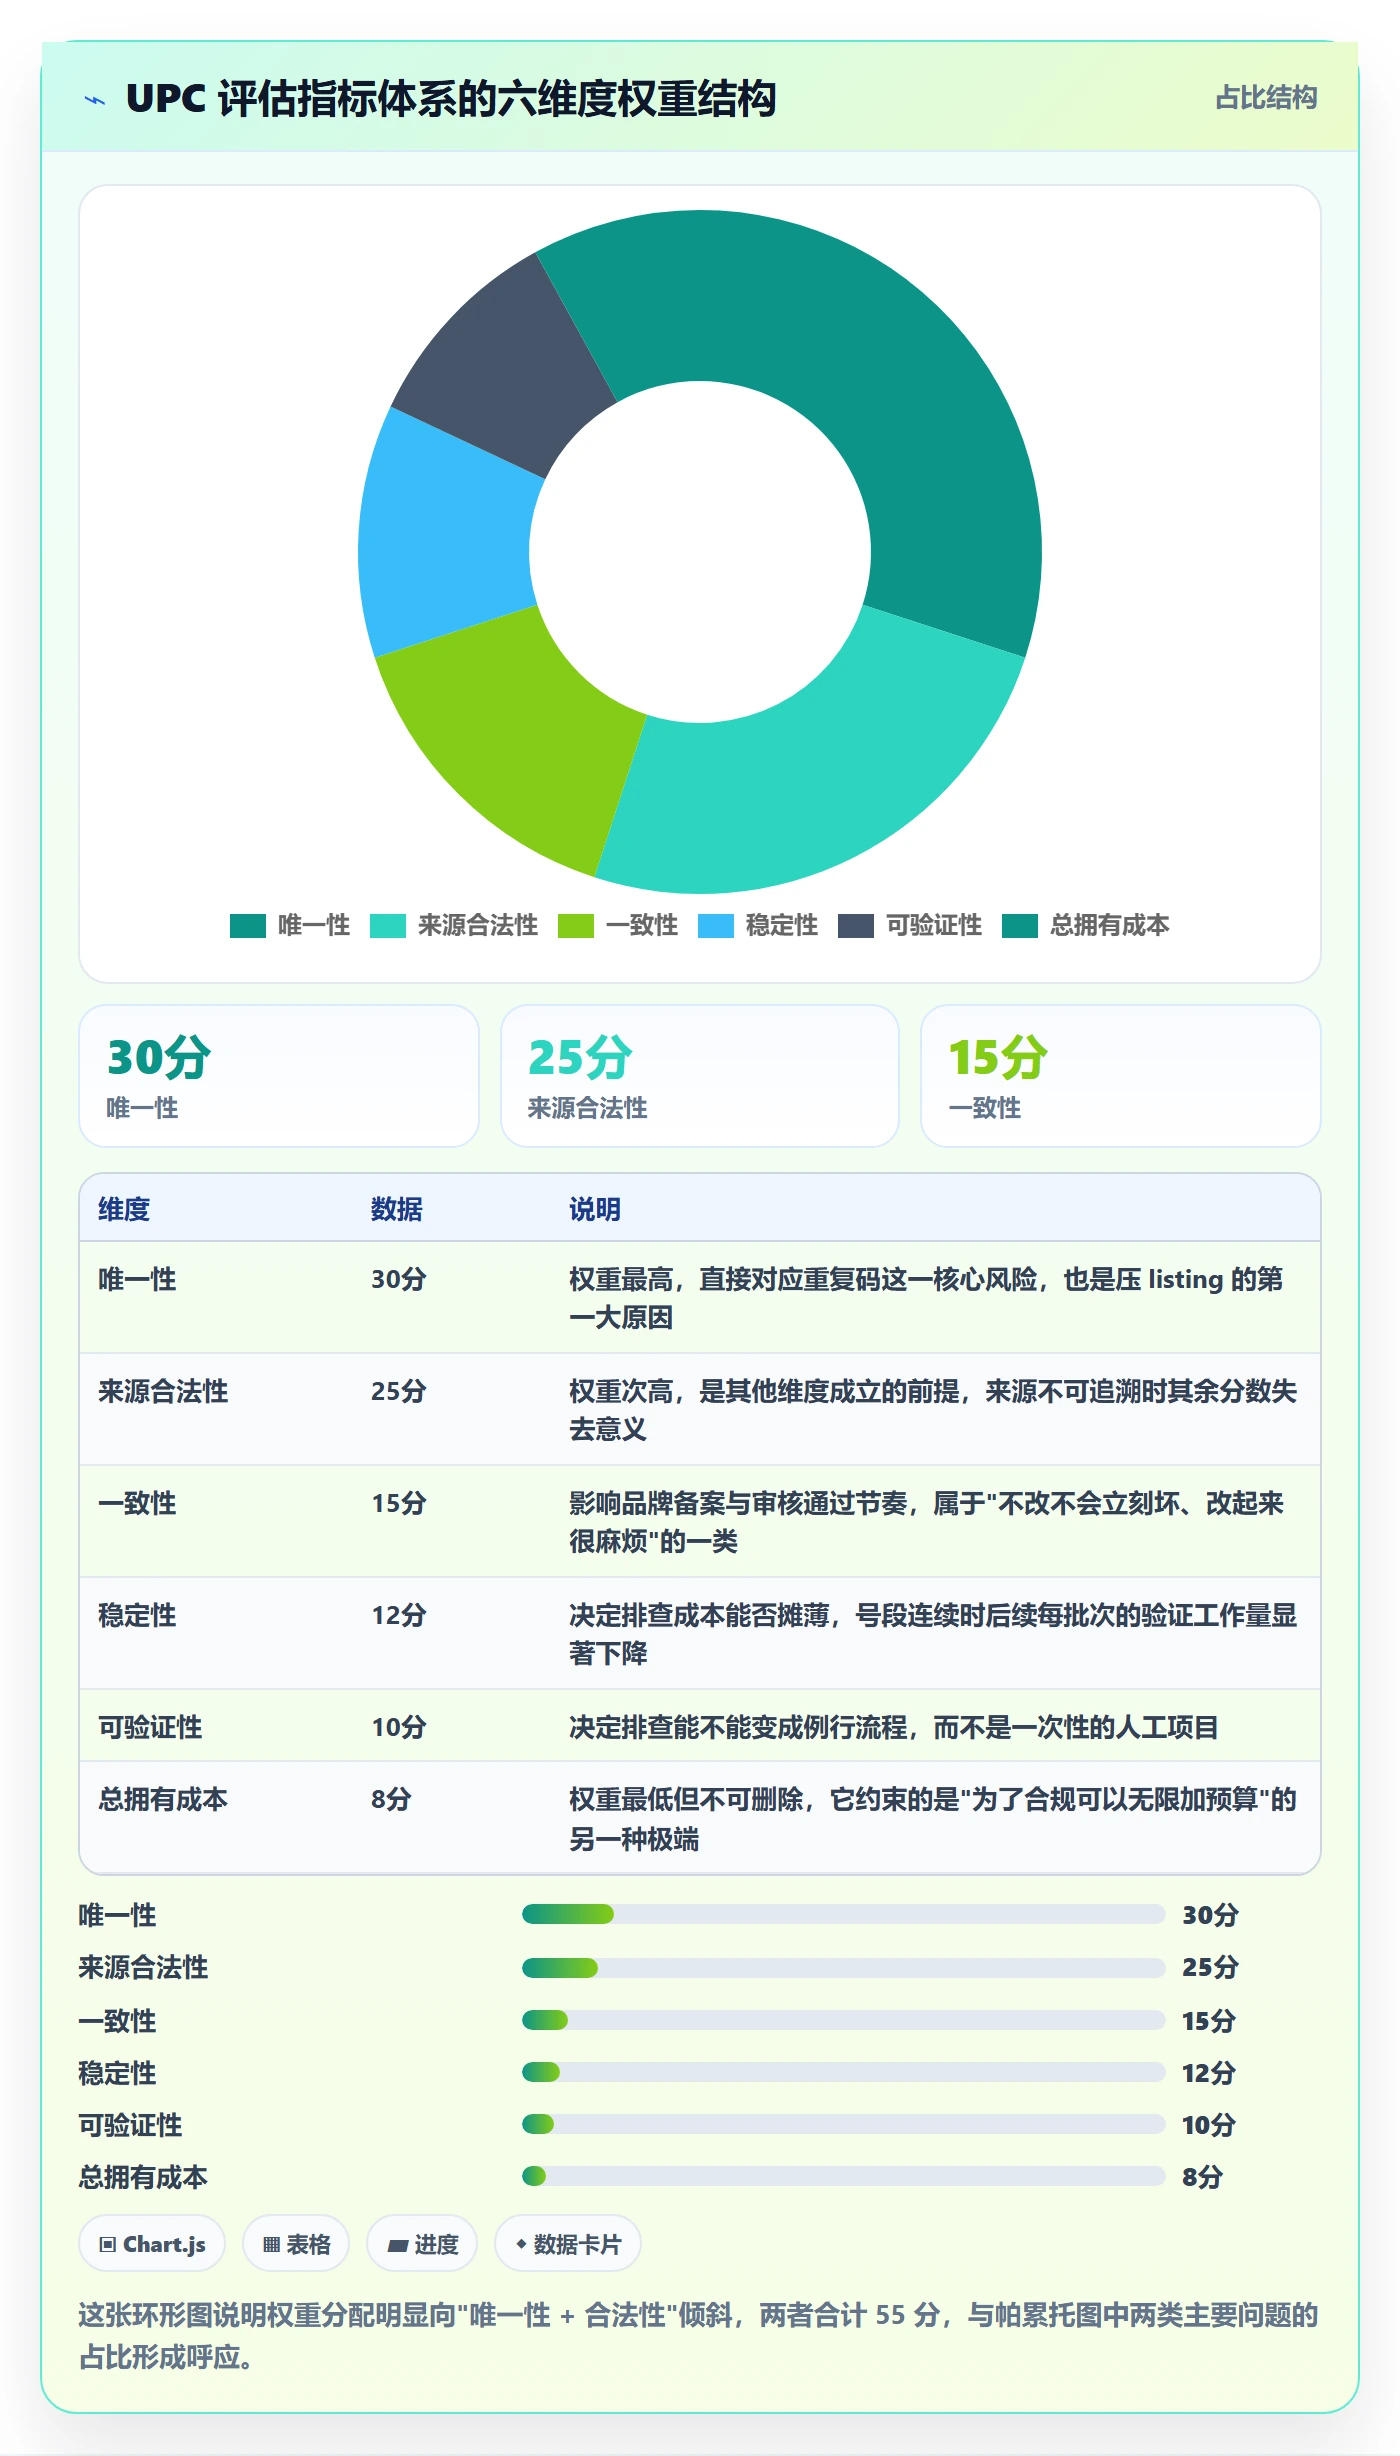Click the 10分 value beside 可验证性 bar
The width and height of the screenshot is (1400, 2456).
(1209, 2125)
